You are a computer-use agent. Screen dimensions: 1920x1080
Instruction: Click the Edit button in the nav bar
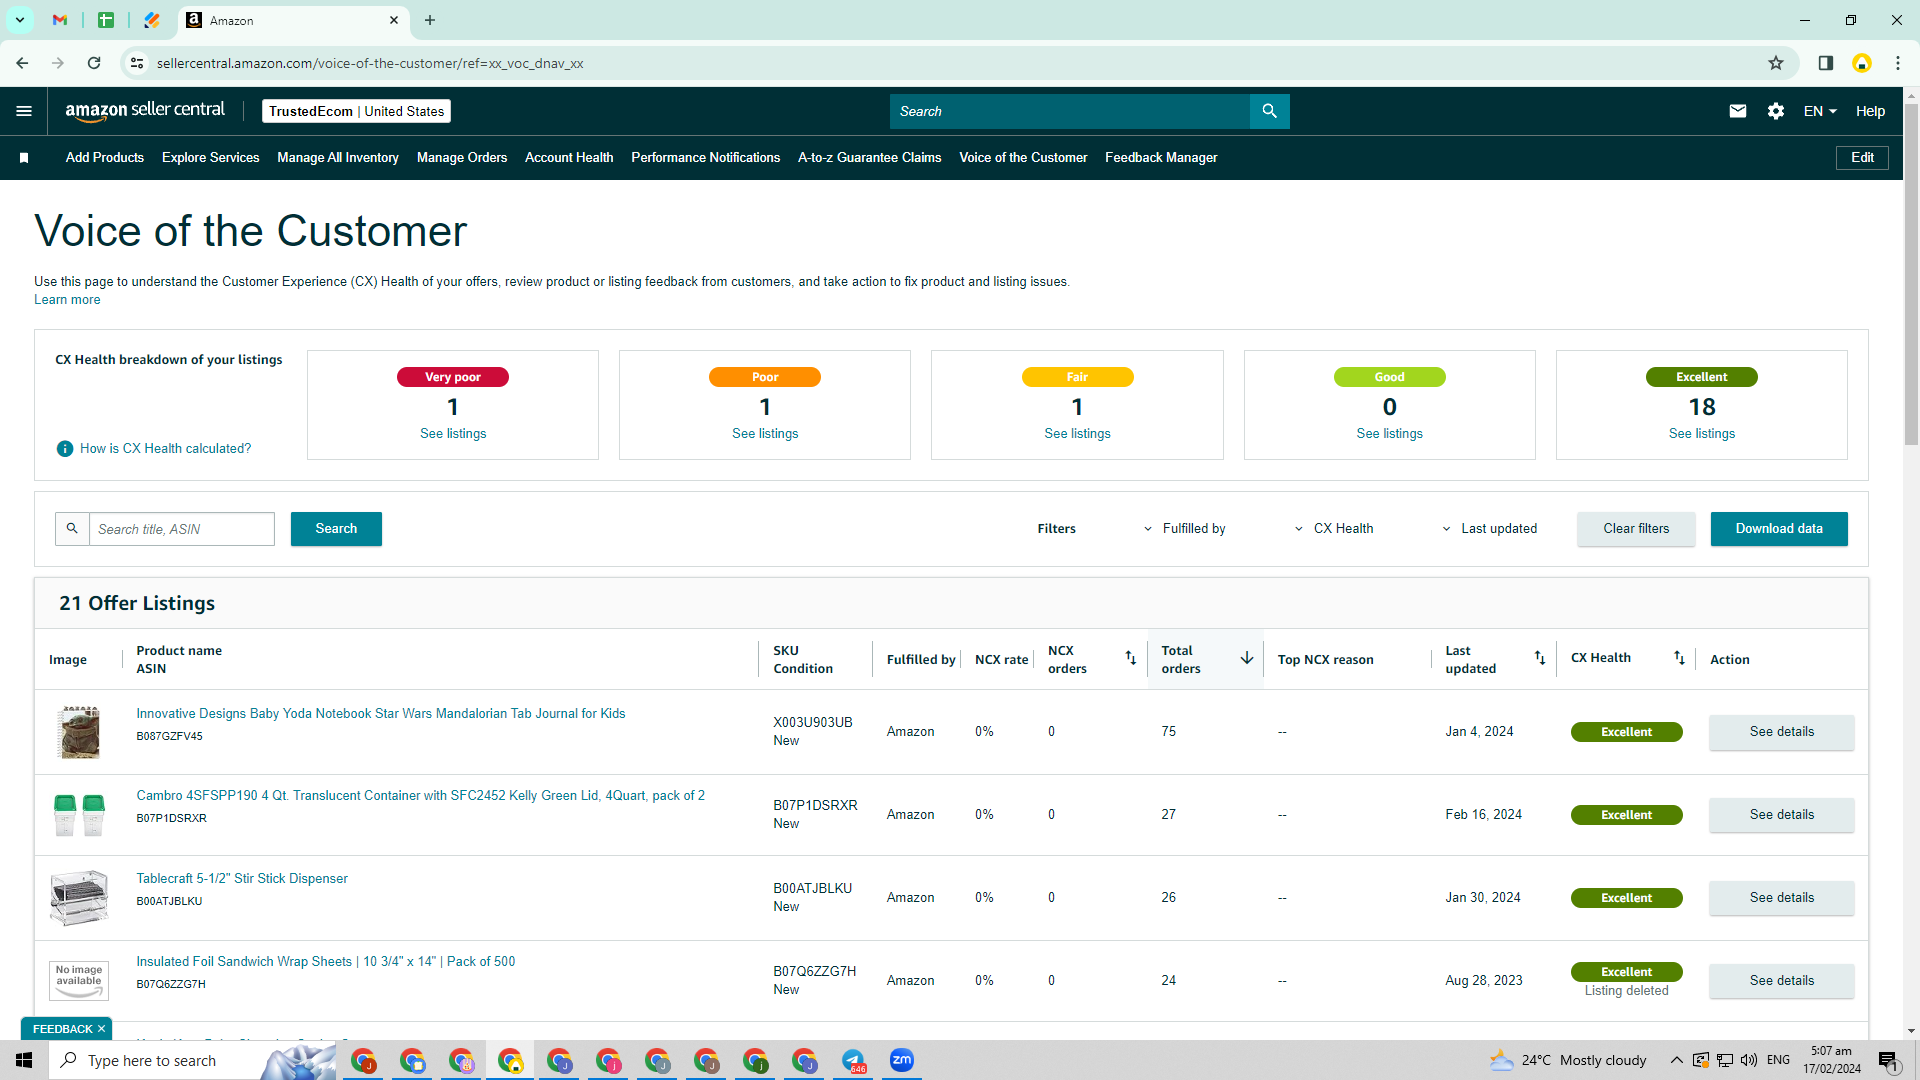point(1862,158)
